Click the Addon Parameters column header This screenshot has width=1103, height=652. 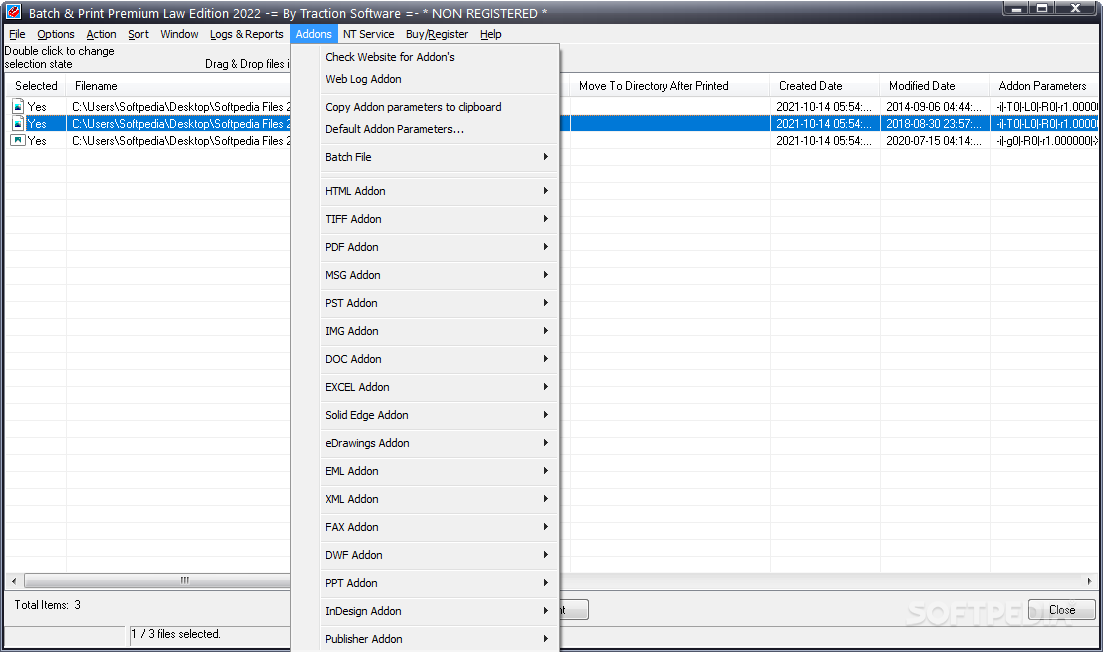pyautogui.click(x=1044, y=86)
